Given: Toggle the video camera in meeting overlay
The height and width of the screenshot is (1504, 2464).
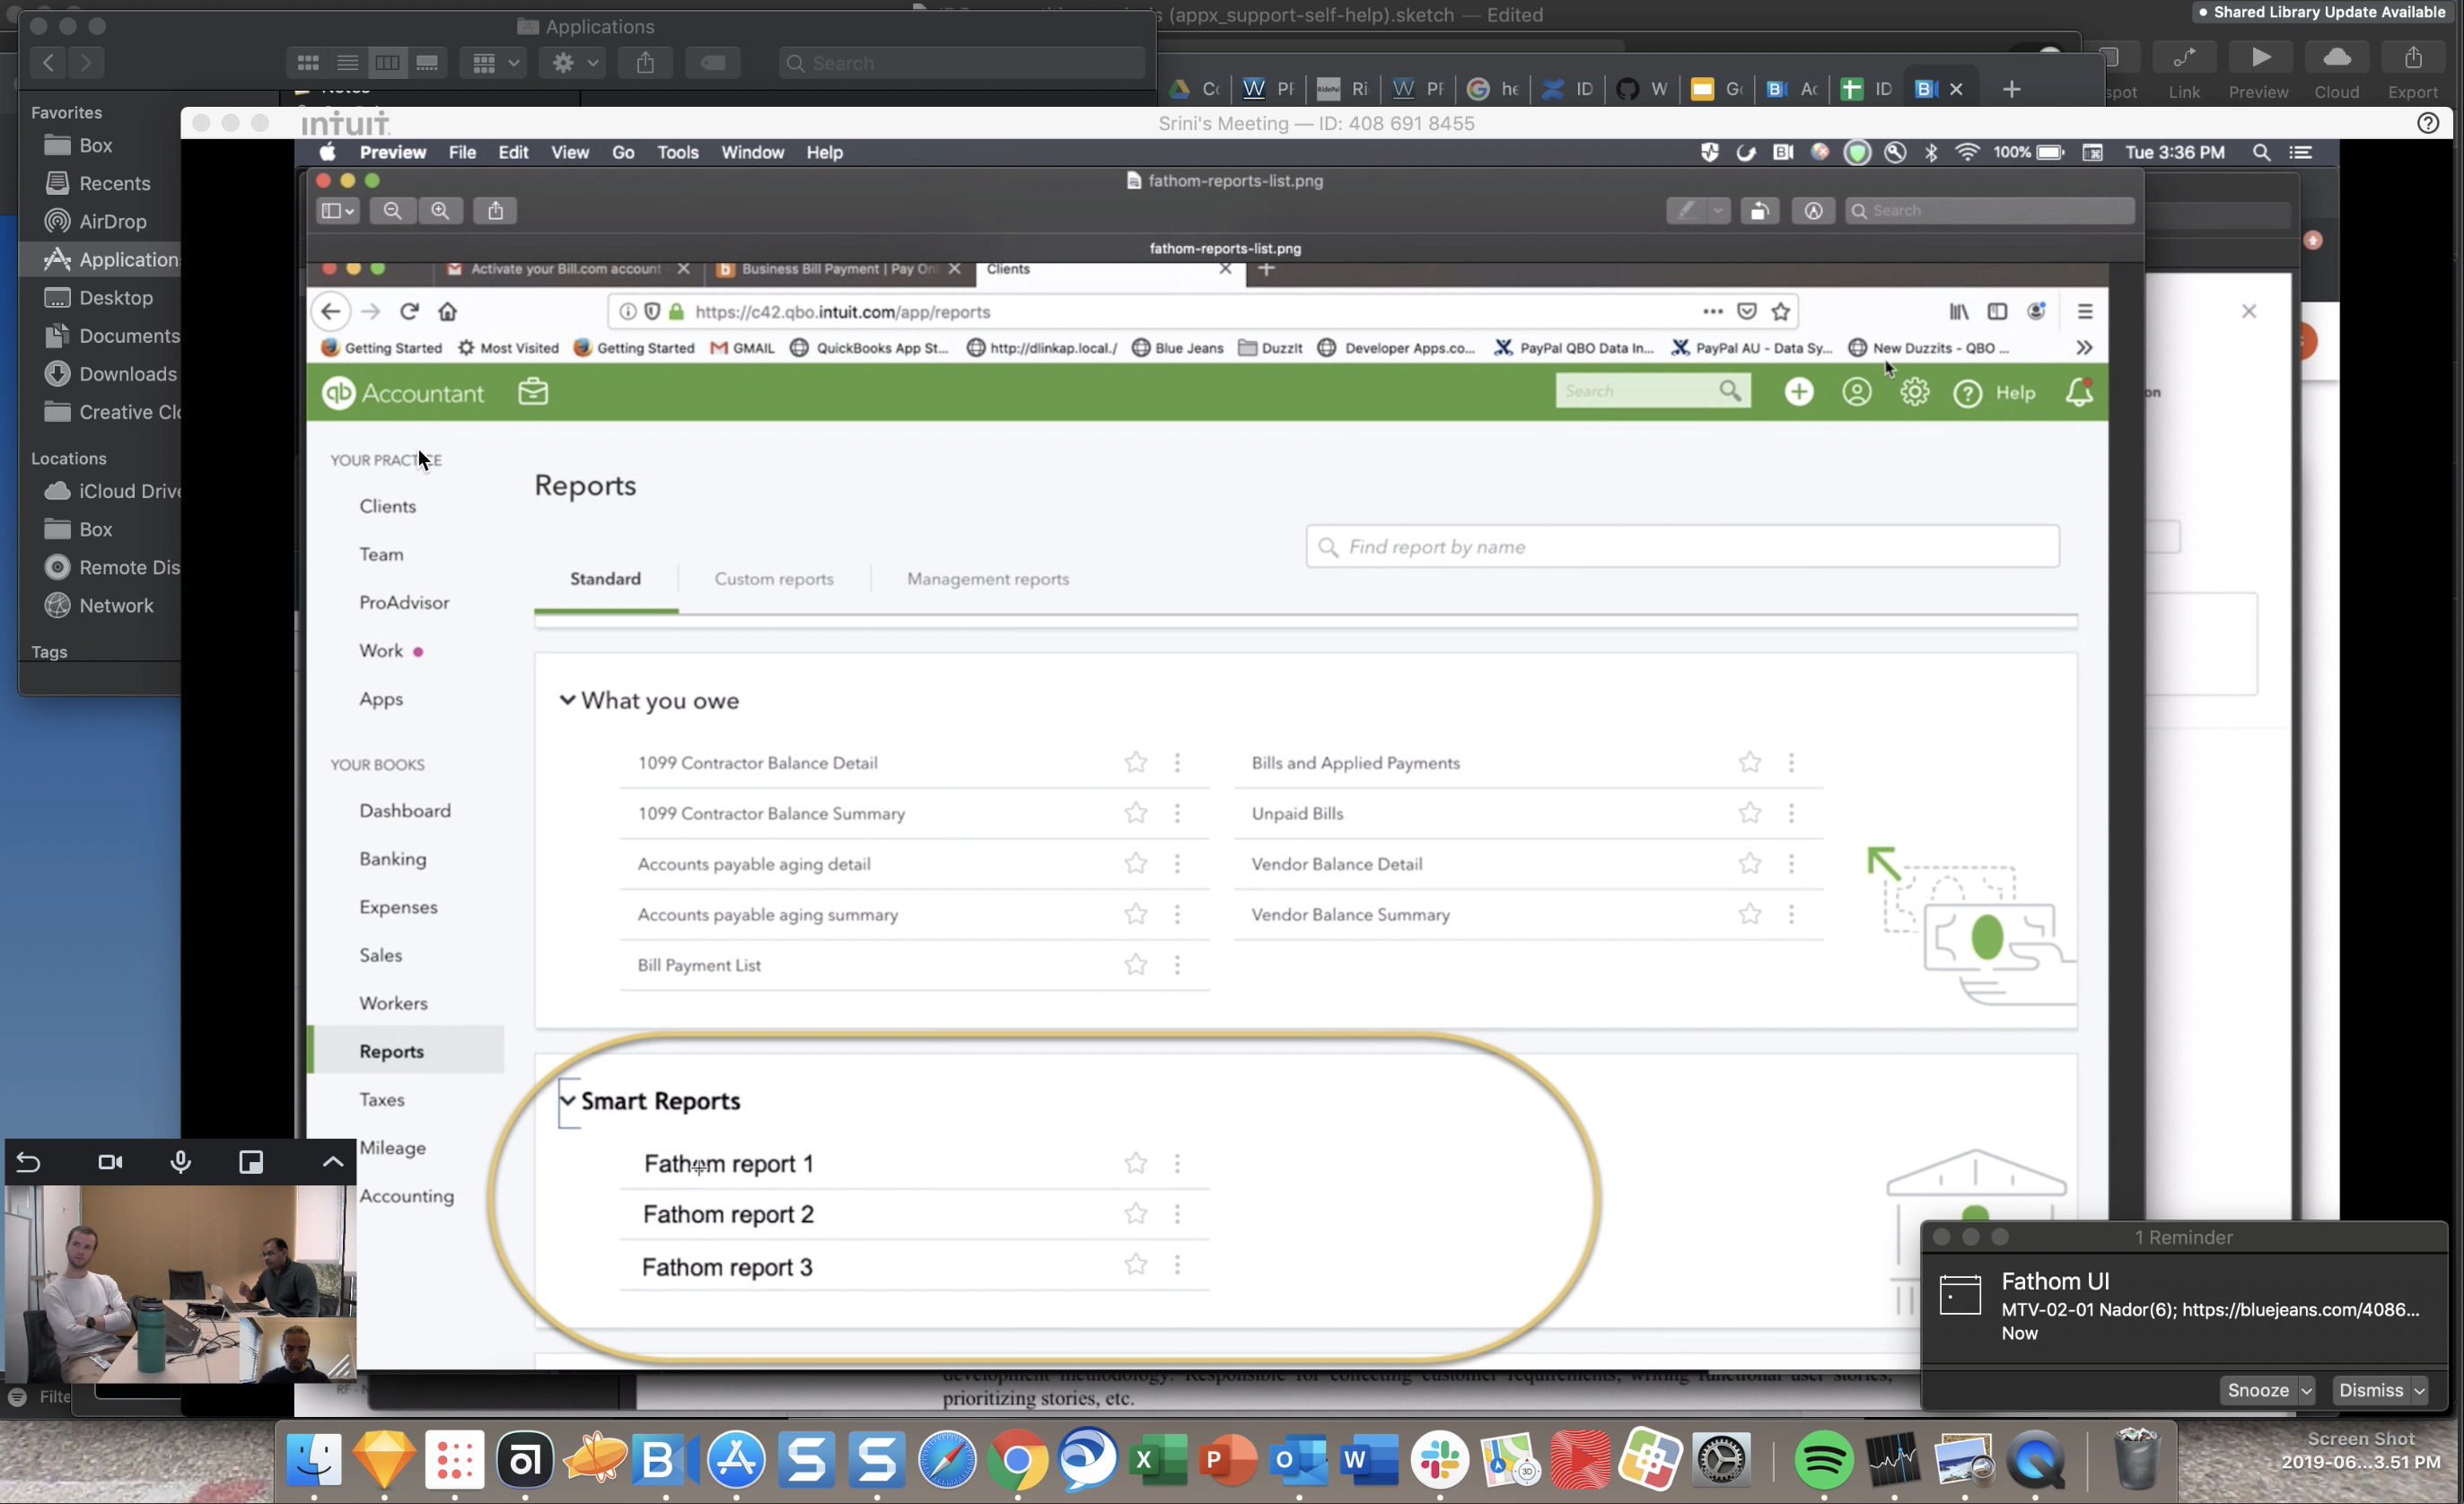Looking at the screenshot, I should (x=110, y=1162).
